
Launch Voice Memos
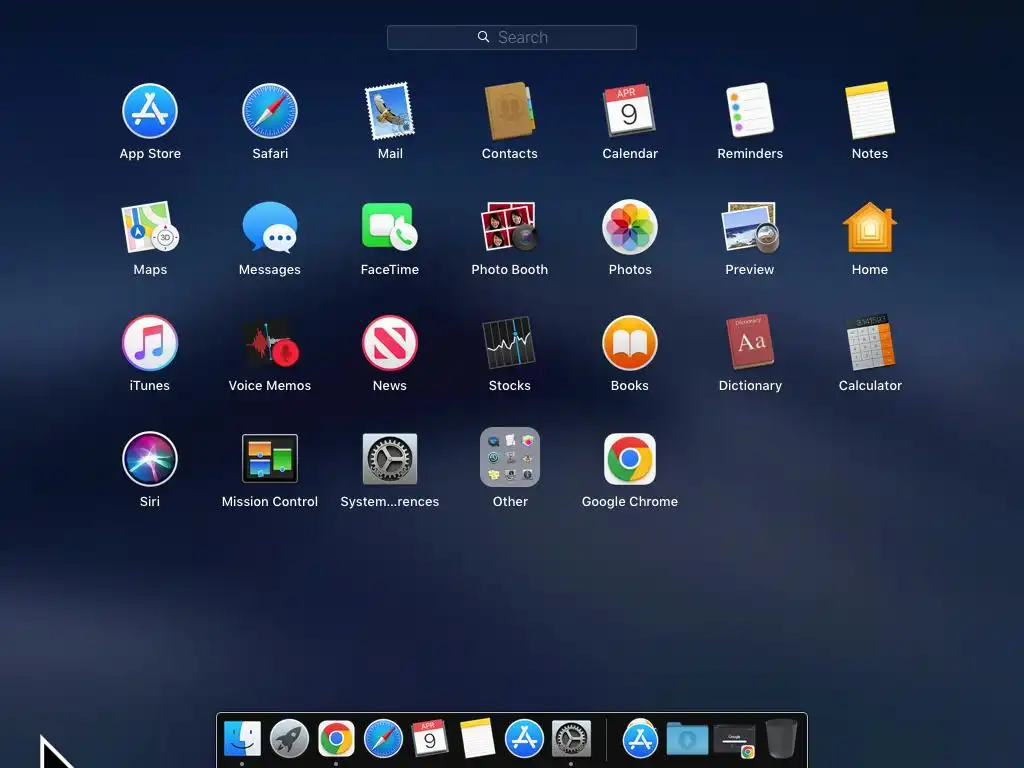click(x=271, y=343)
